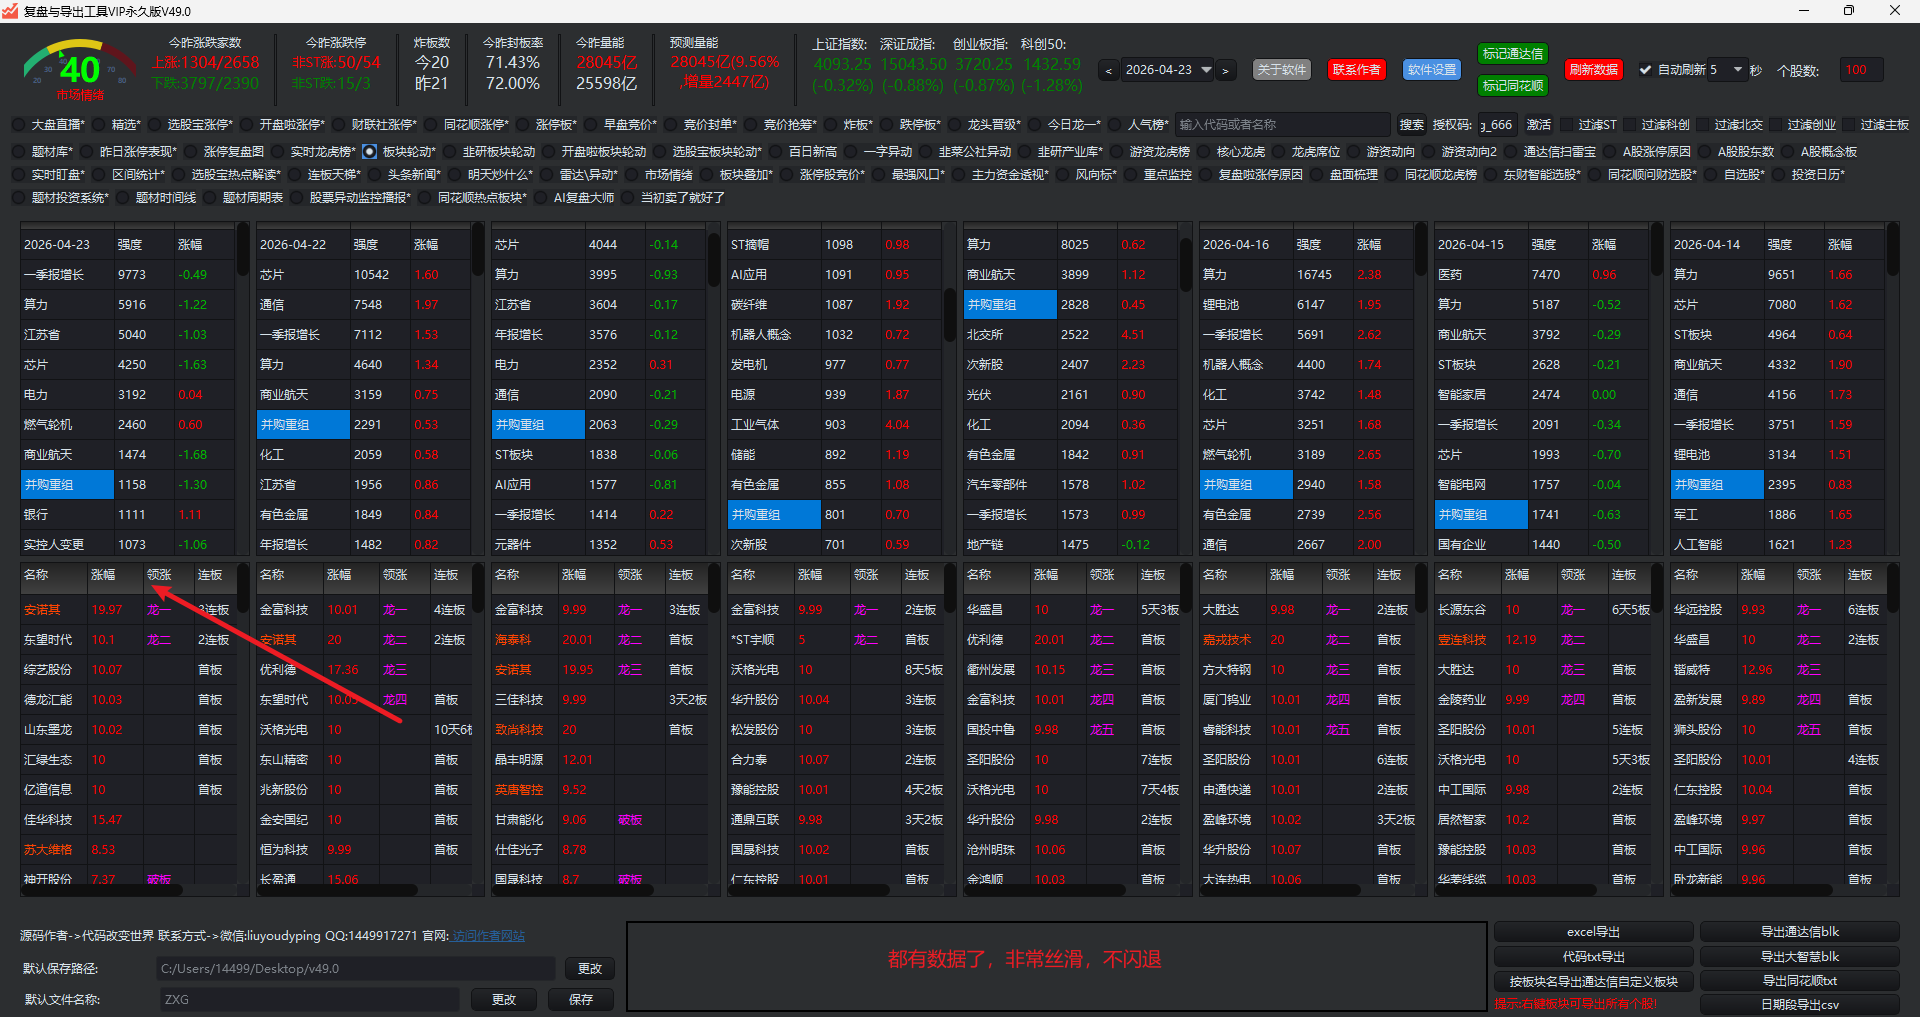Image resolution: width=1920 pixels, height=1017 pixels.
Task: Click the stock code search input field
Action: coord(1282,125)
